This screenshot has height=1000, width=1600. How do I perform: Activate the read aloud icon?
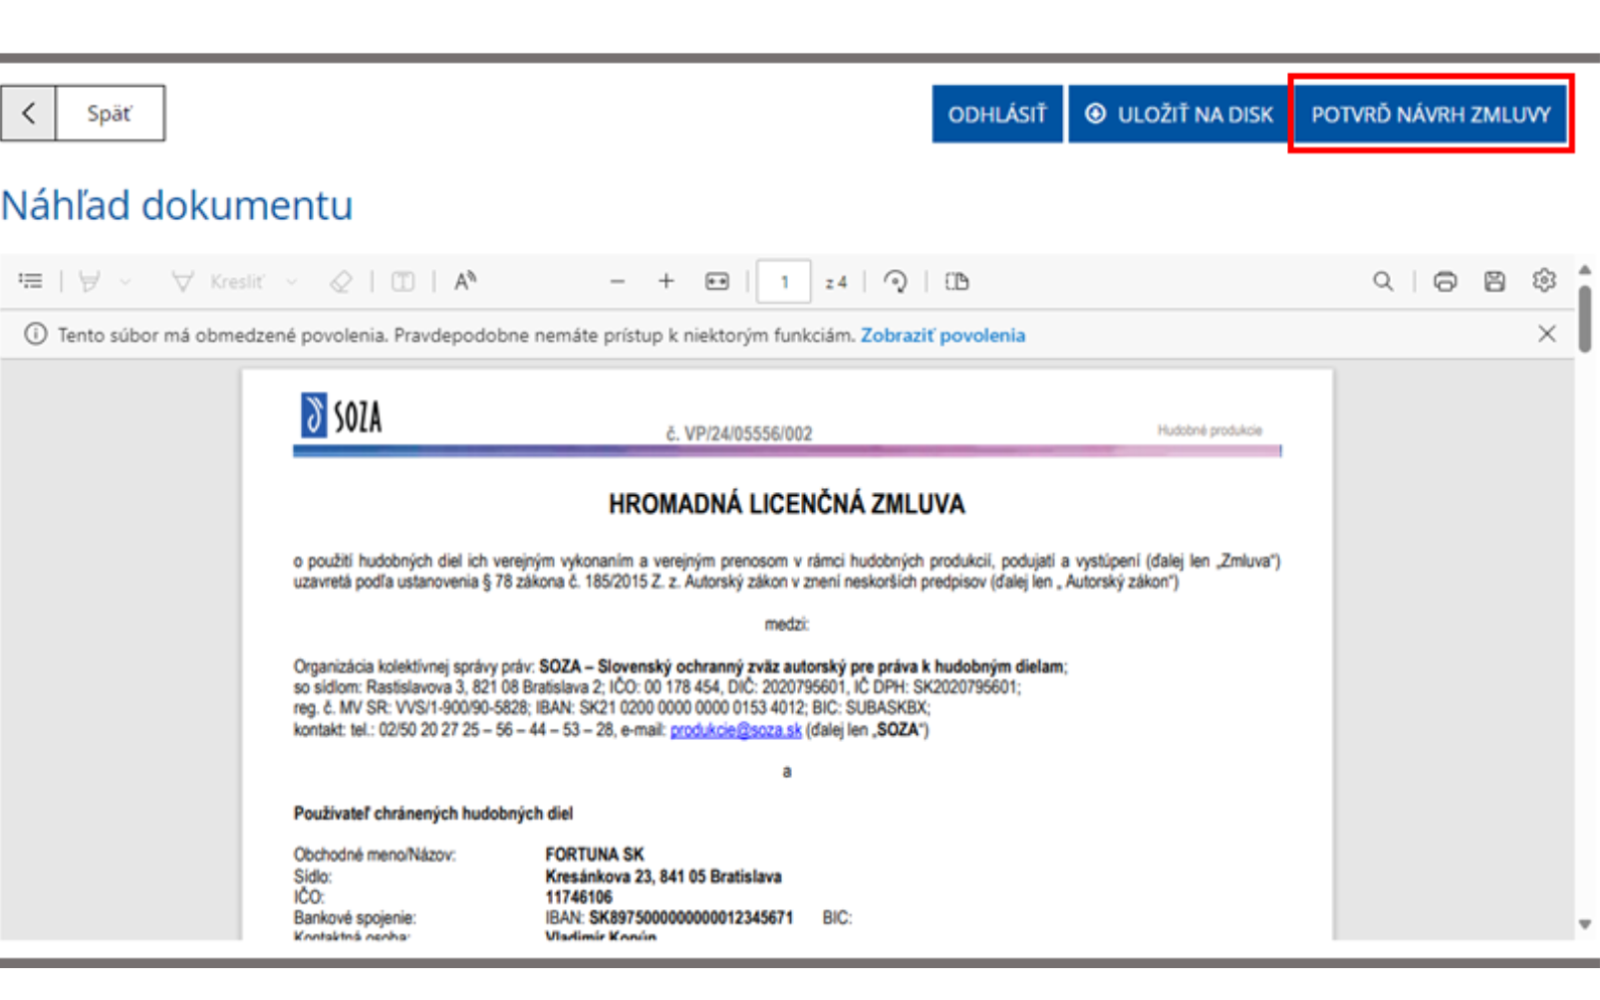[465, 282]
